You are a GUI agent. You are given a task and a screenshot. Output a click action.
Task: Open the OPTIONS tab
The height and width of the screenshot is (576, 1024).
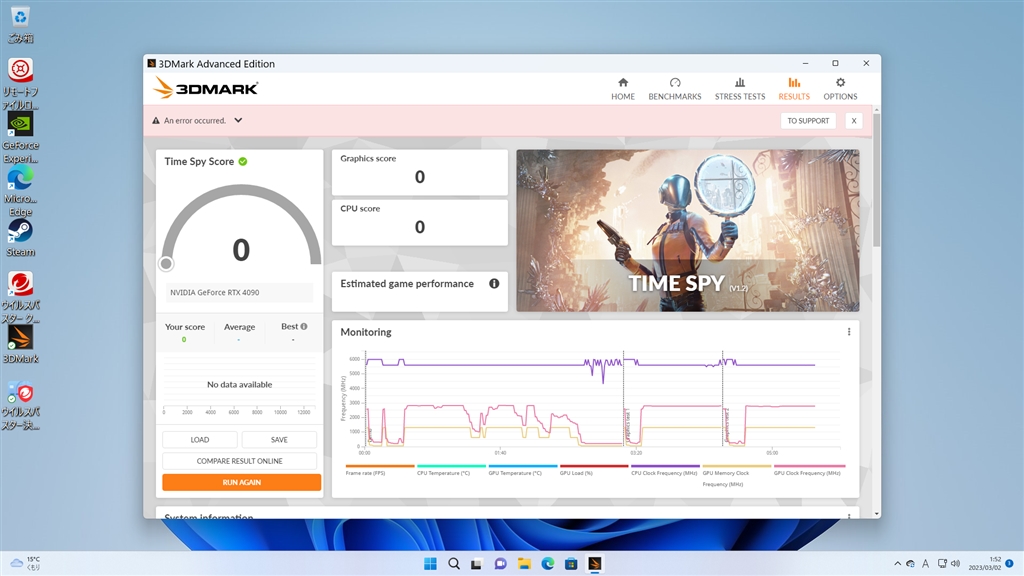(x=840, y=89)
